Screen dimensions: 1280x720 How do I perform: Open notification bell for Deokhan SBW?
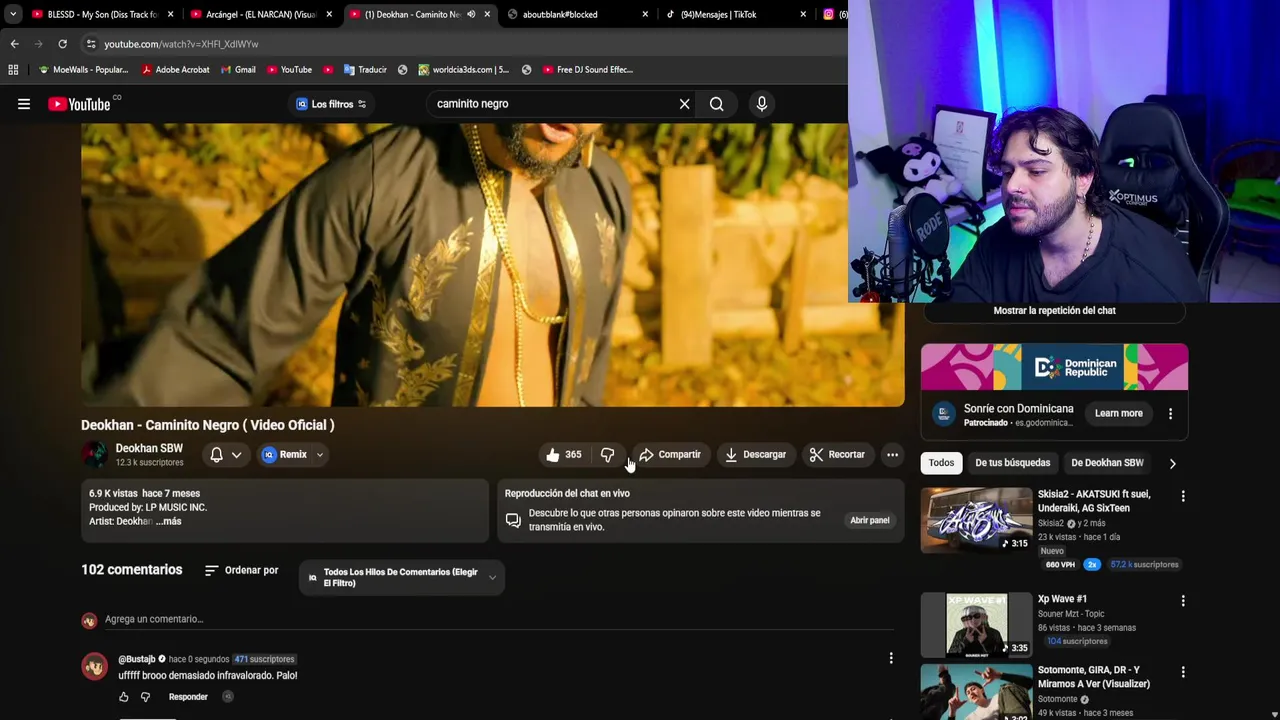click(x=216, y=455)
